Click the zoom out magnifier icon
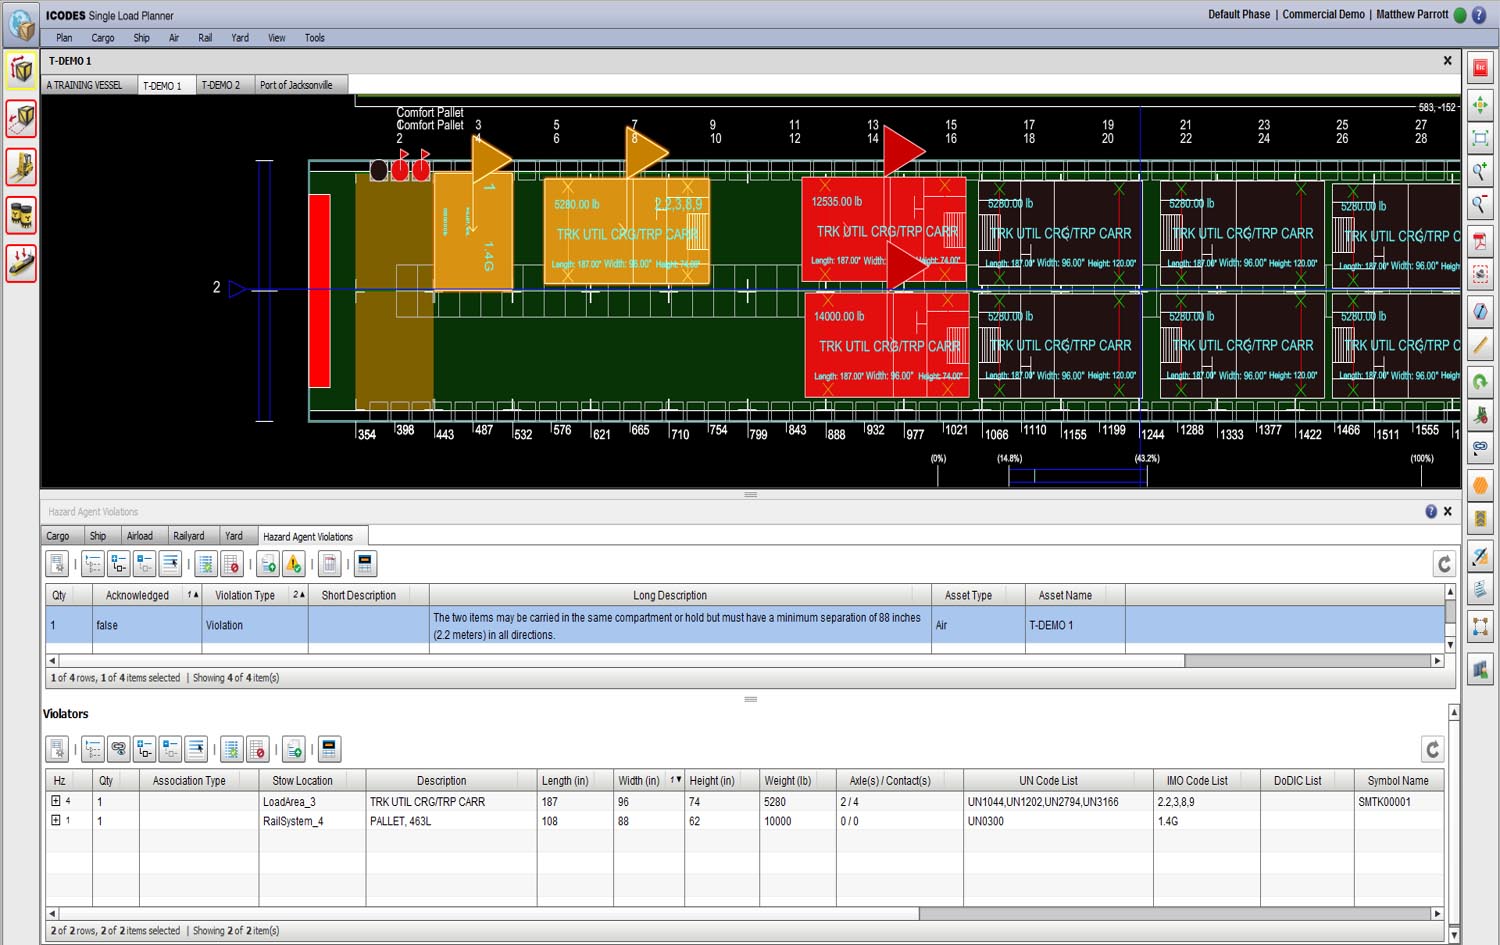Screen dimensions: 1500x945 1480,205
